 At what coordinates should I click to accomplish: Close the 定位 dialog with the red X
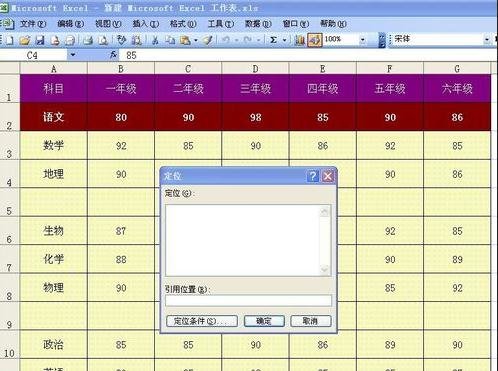click(x=328, y=176)
